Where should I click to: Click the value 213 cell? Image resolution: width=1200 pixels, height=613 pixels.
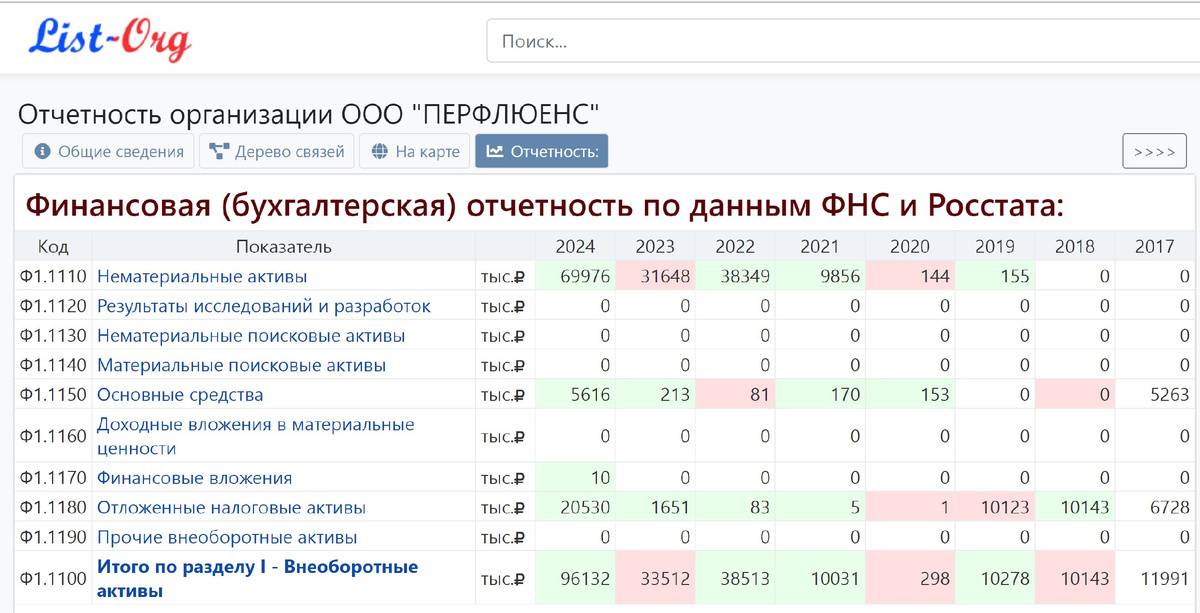pos(655,395)
